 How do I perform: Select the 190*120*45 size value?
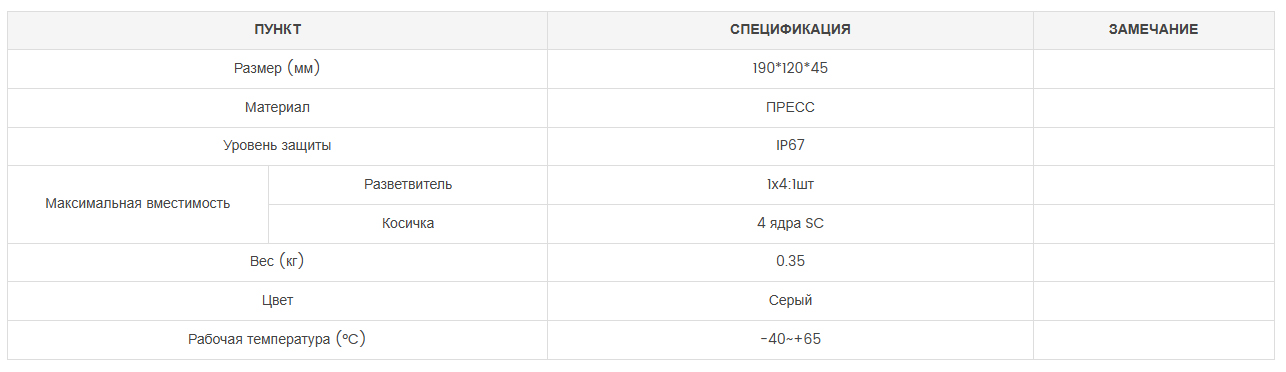click(790, 69)
